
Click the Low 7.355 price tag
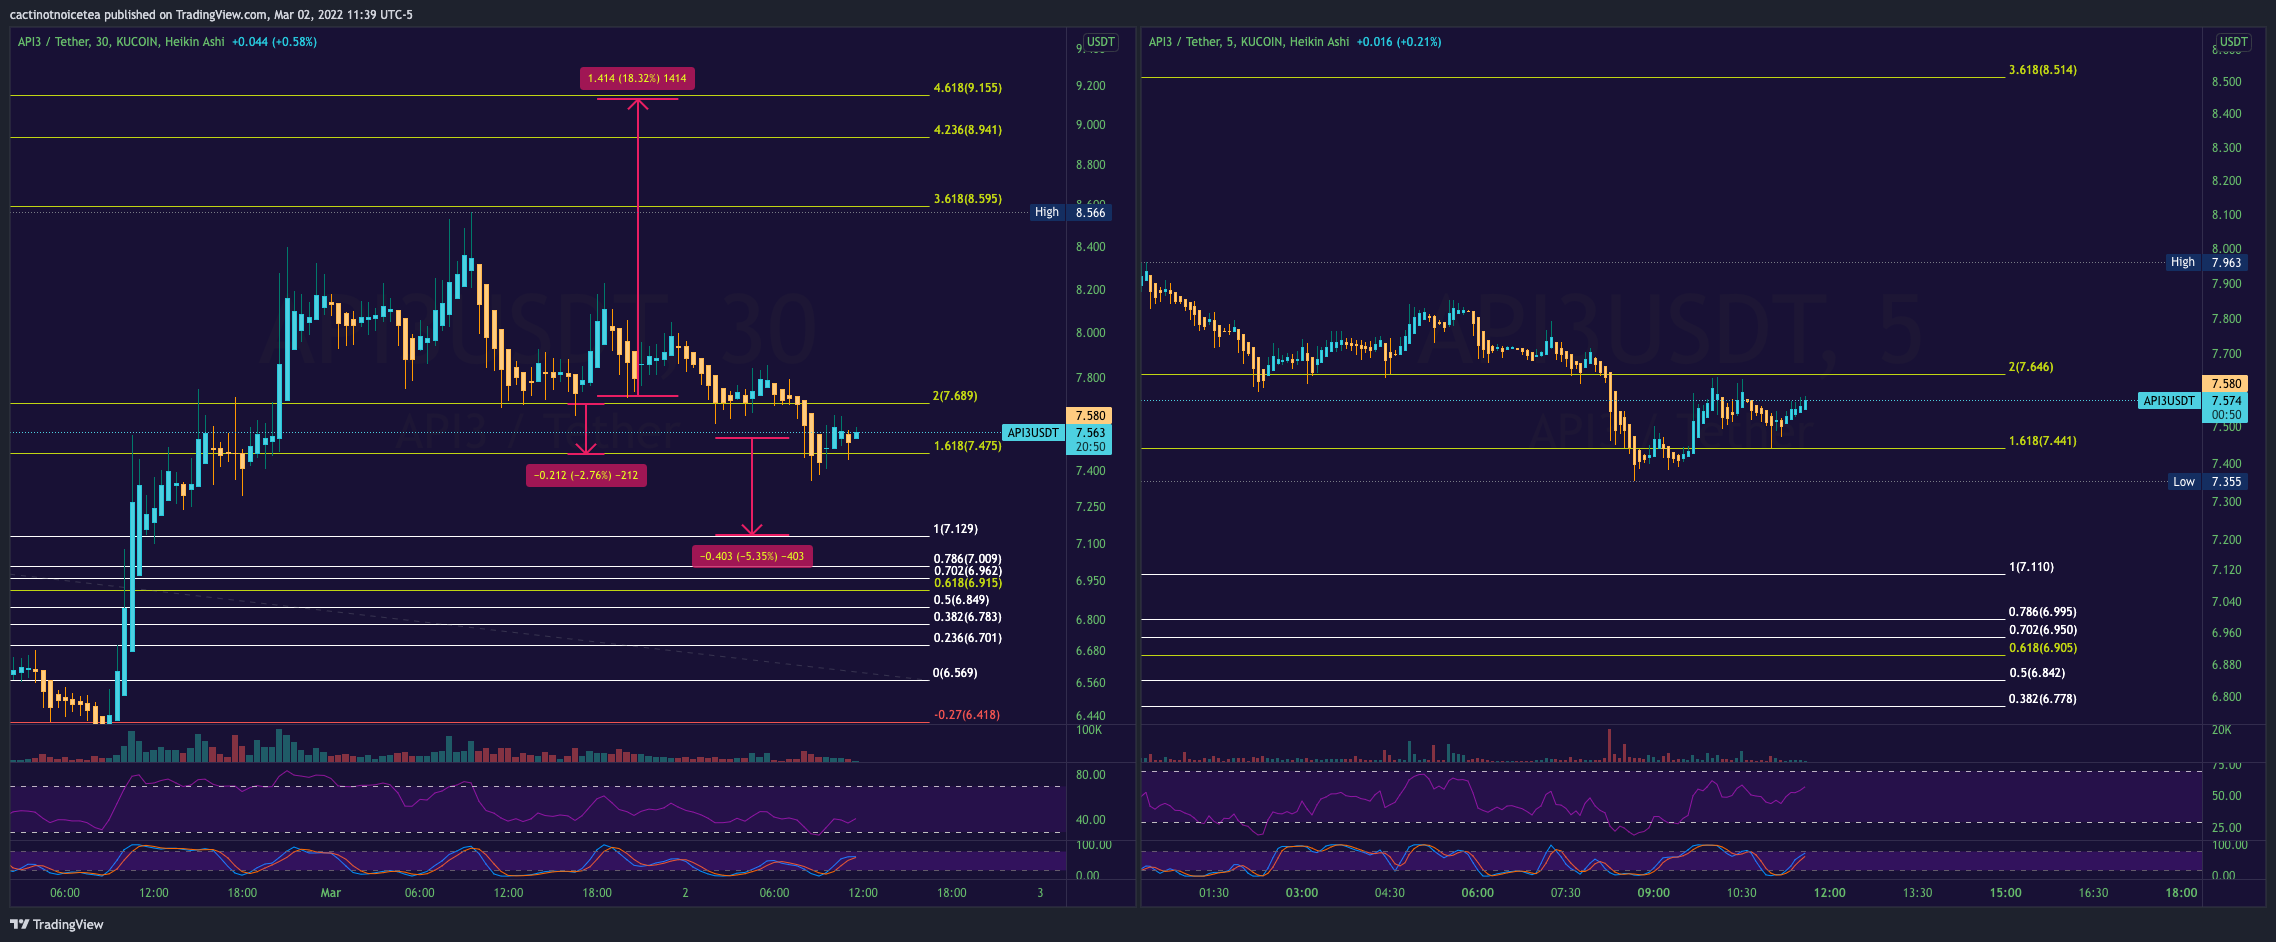pyautogui.click(x=2207, y=482)
